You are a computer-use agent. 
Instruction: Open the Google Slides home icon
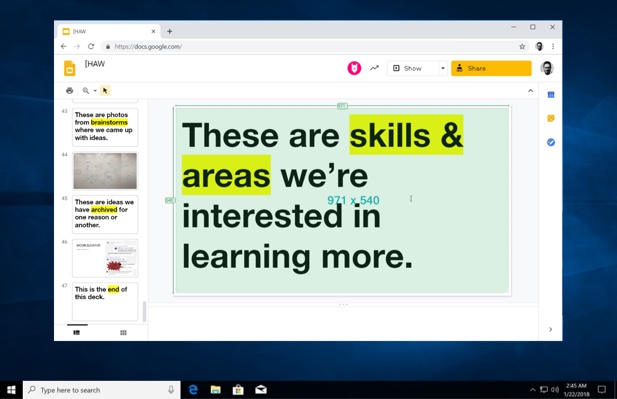point(70,68)
